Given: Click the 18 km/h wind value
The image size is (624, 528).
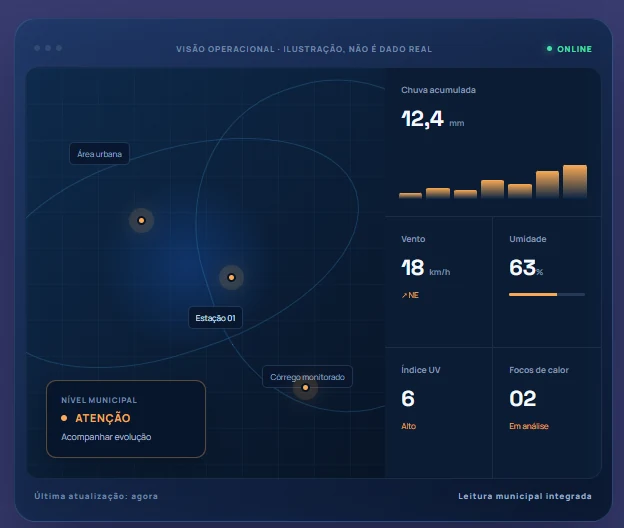Looking at the screenshot, I should click(426, 268).
